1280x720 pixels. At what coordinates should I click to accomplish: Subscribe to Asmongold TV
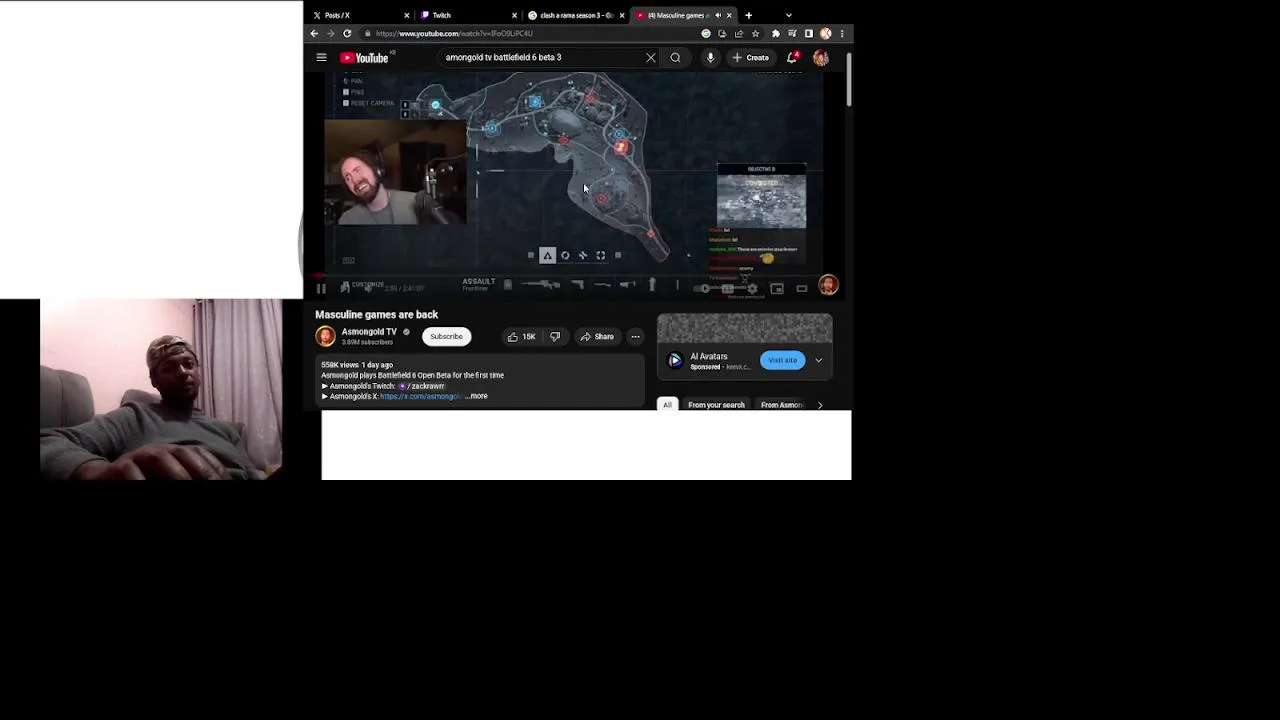coord(446,336)
